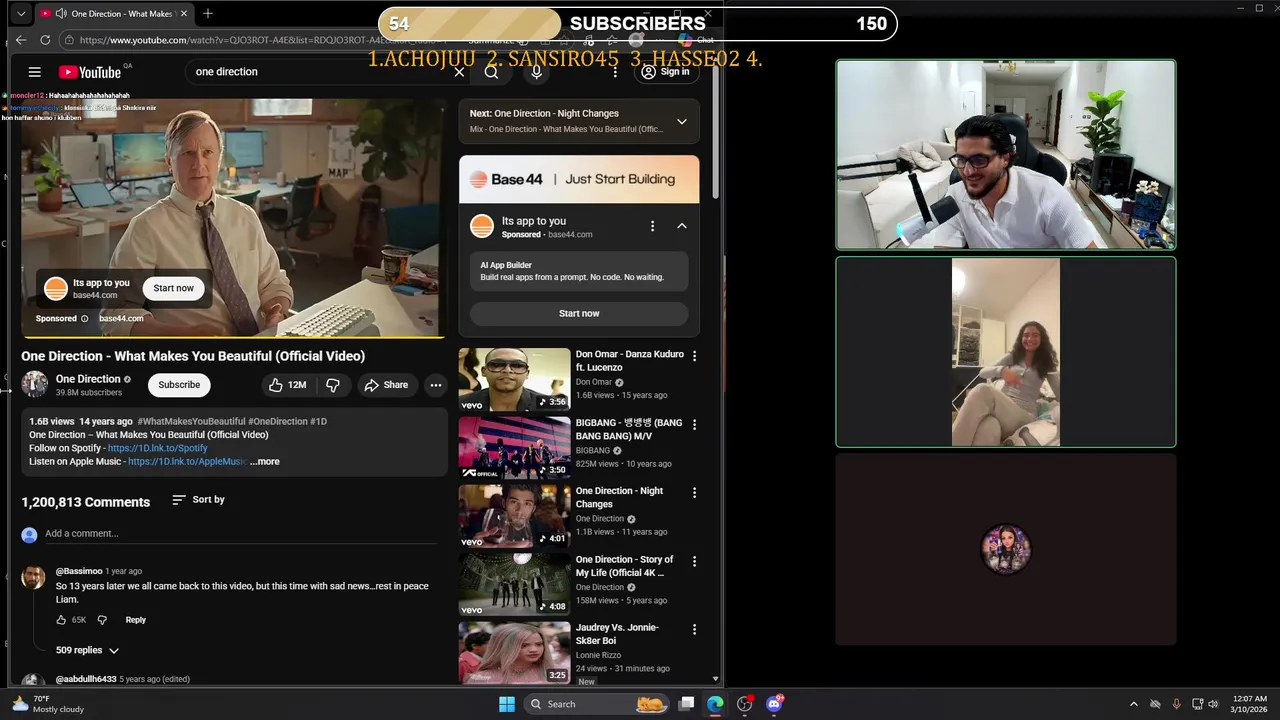
Task: Collapse the Its app to you sponsored card
Action: point(681,226)
